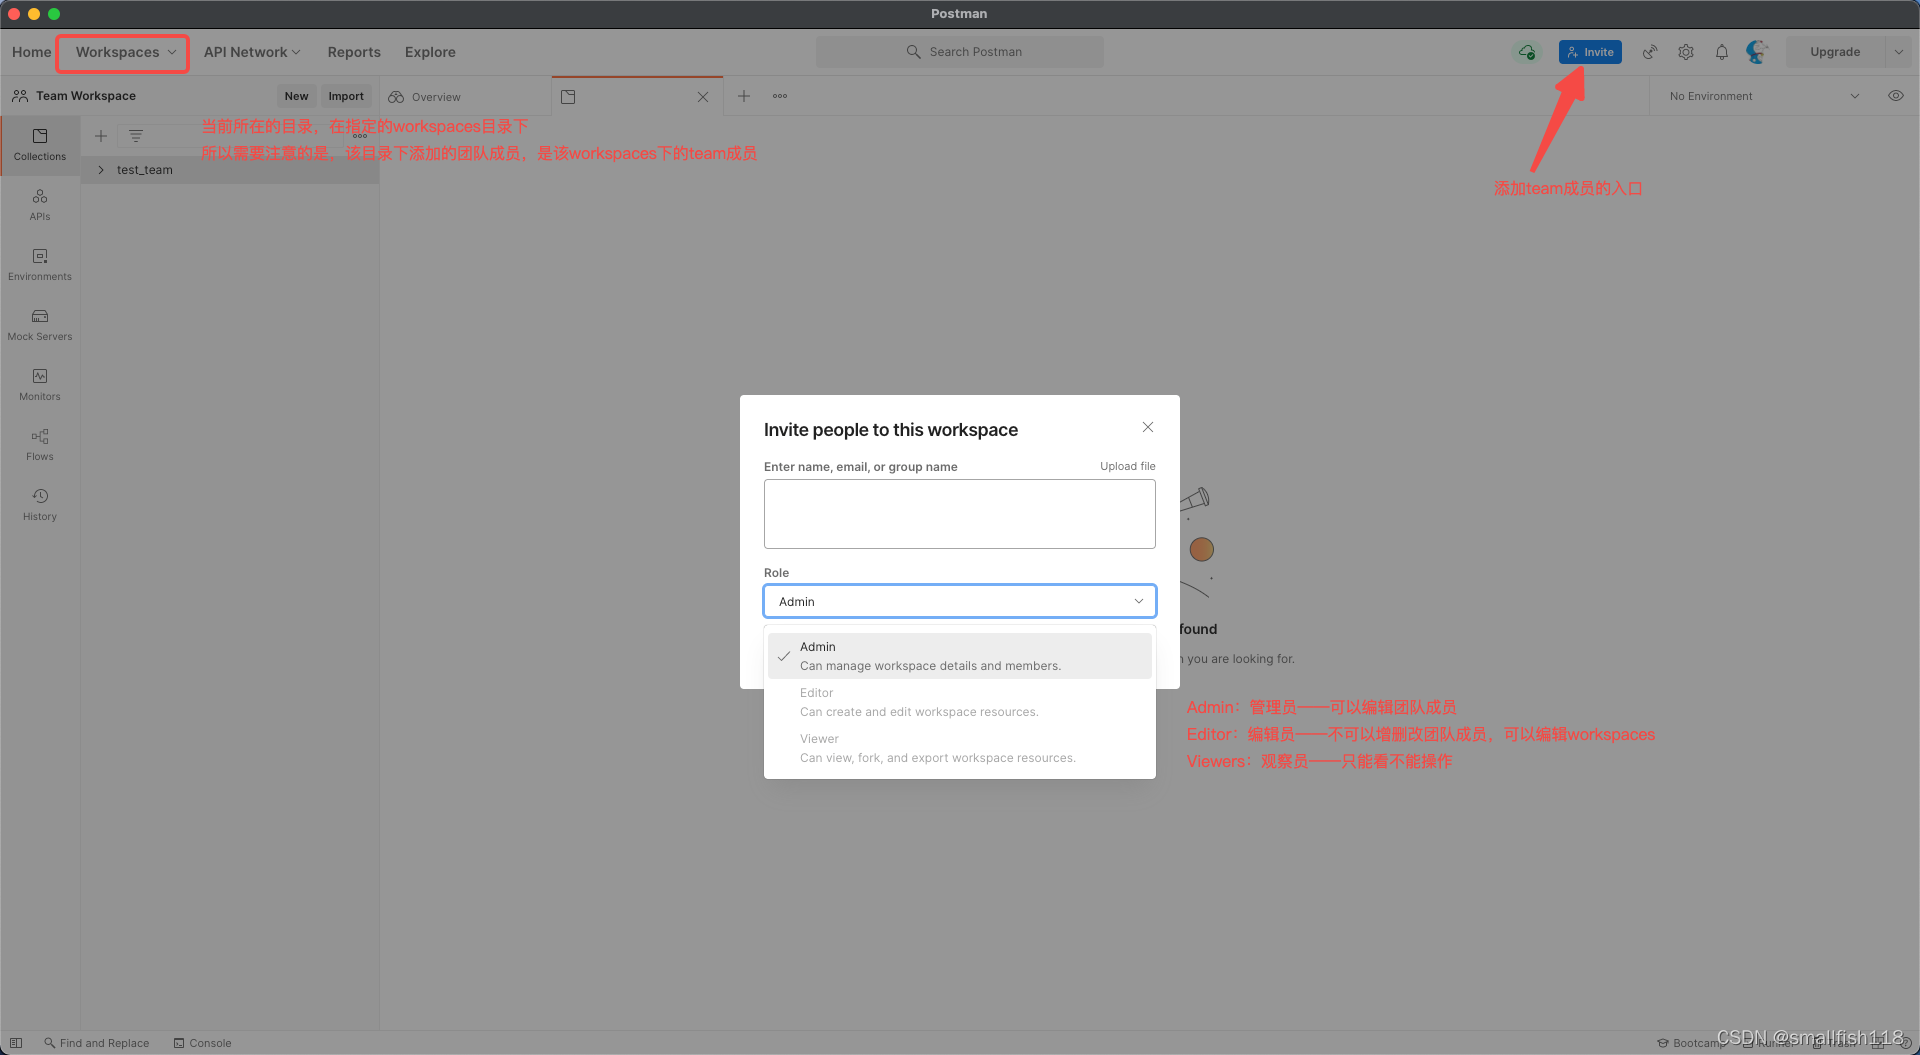Select the Viewer role option
Image resolution: width=1920 pixels, height=1055 pixels.
960,748
